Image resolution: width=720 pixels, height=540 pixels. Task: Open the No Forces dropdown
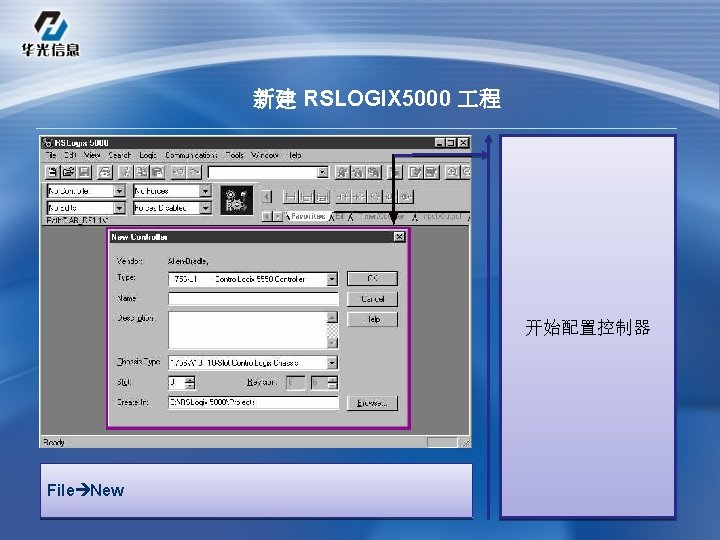[x=205, y=191]
